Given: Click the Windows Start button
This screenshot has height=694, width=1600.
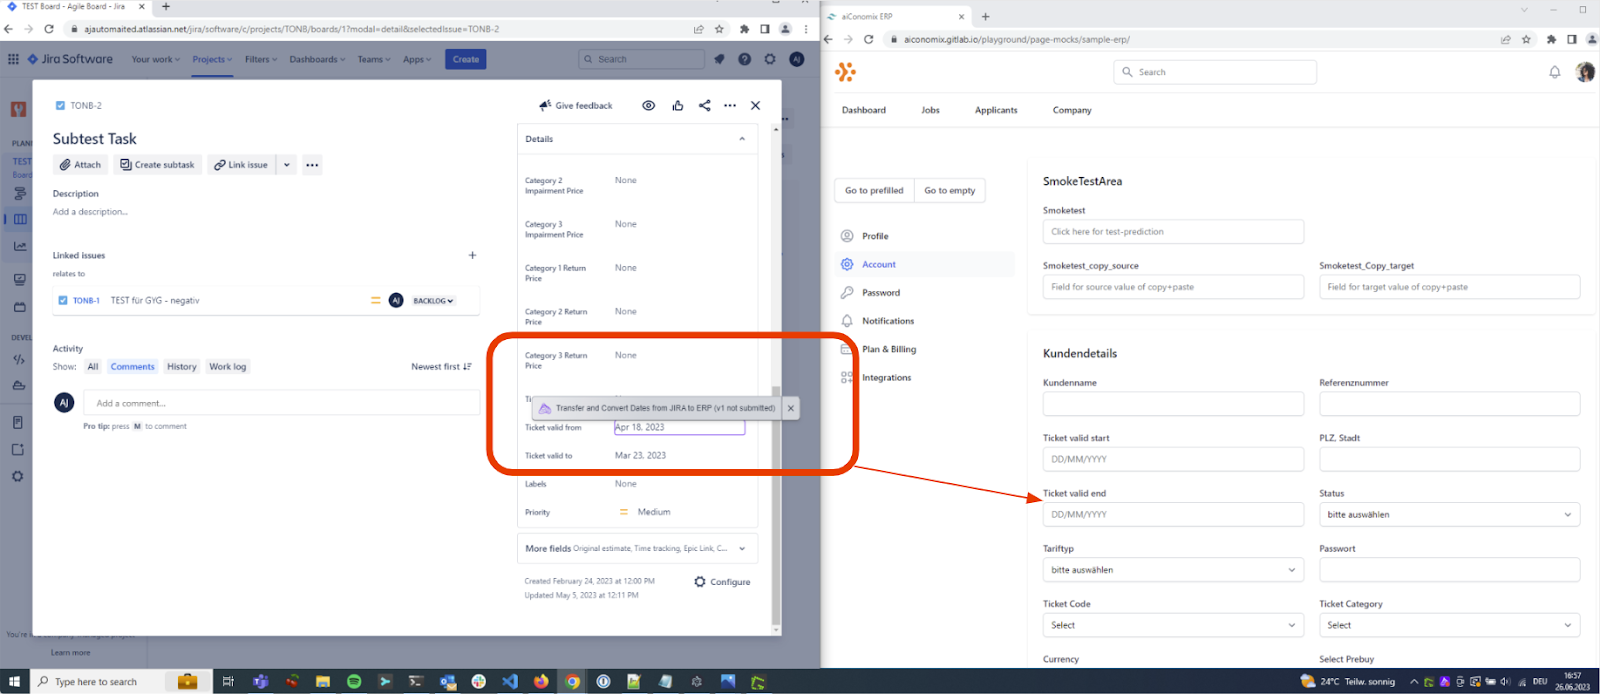Looking at the screenshot, I should click(14, 682).
